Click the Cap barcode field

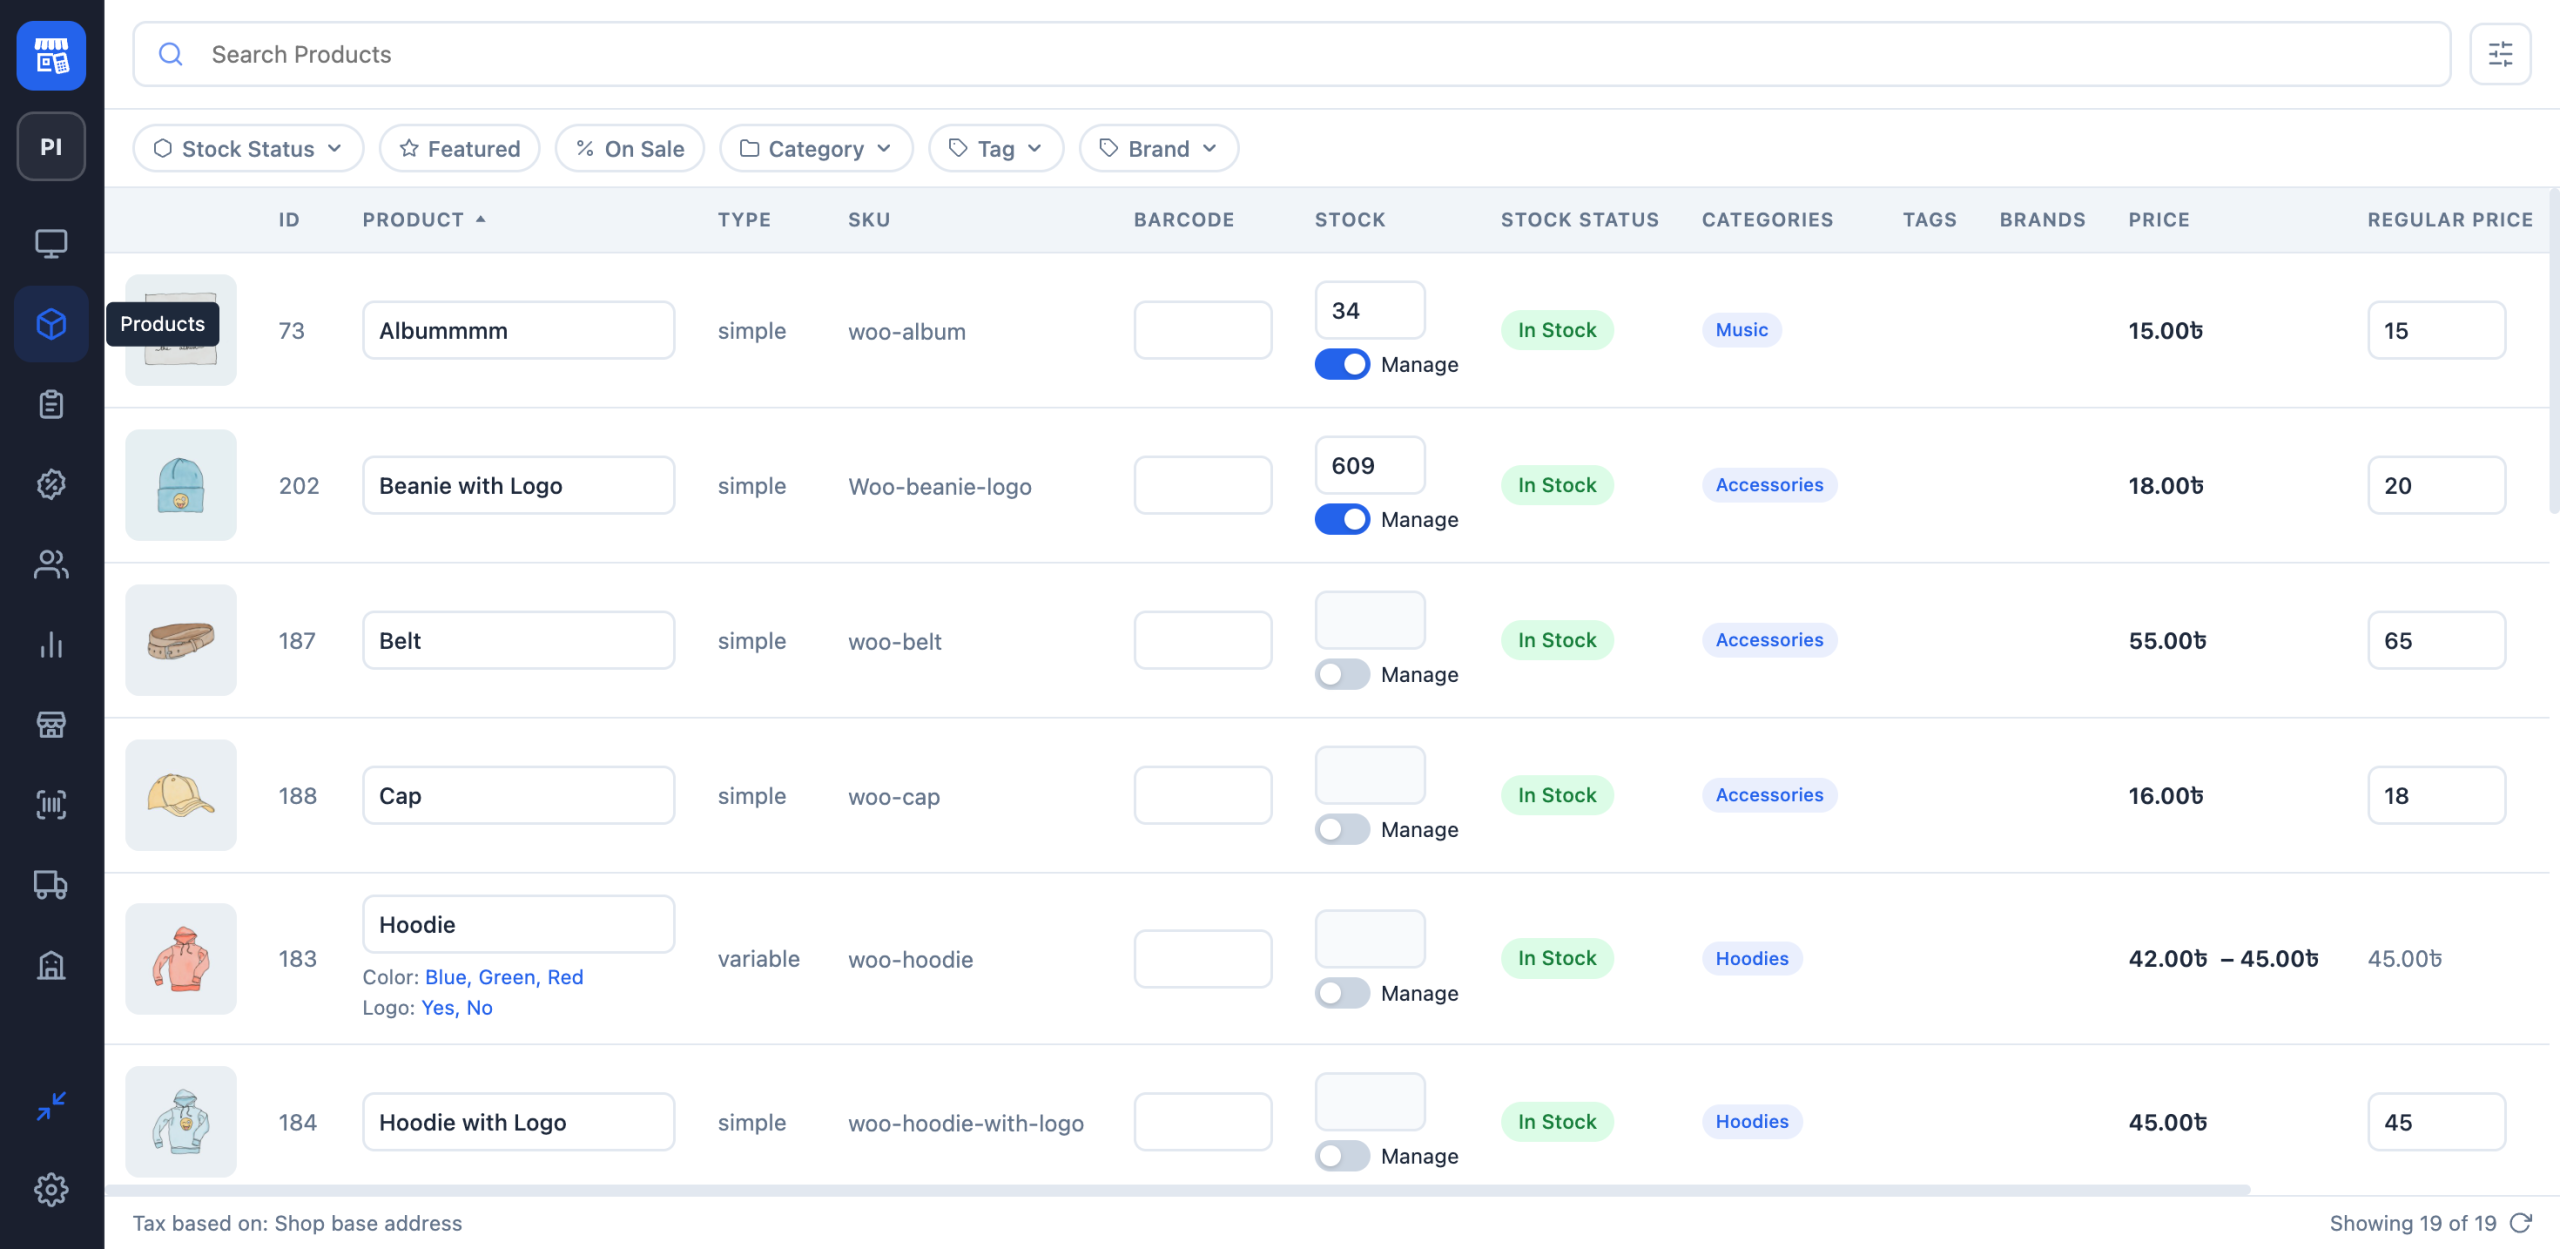(x=1202, y=795)
